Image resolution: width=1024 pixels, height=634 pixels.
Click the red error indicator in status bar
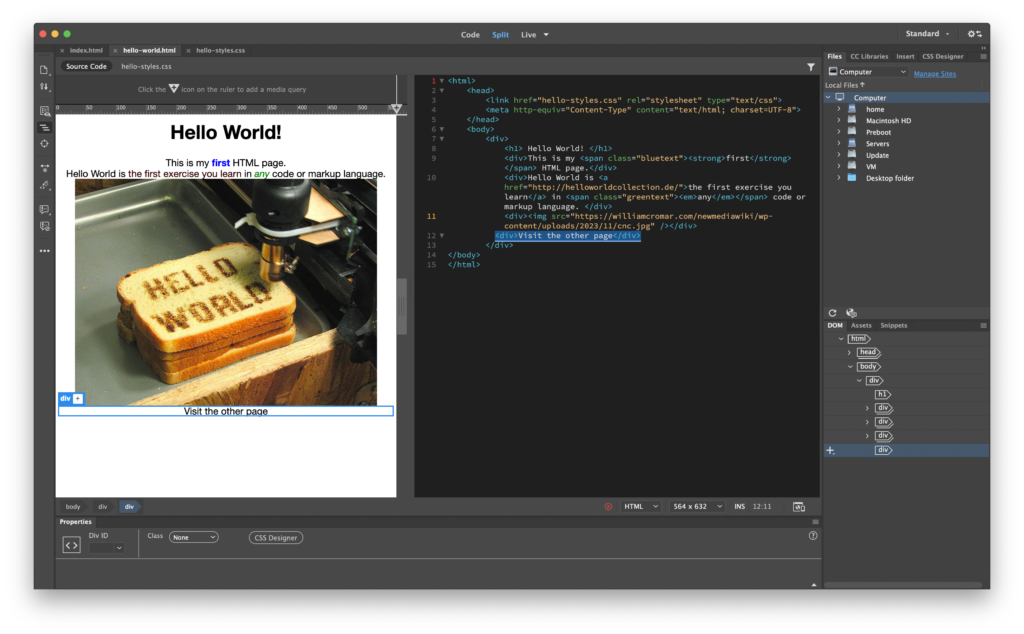click(608, 507)
